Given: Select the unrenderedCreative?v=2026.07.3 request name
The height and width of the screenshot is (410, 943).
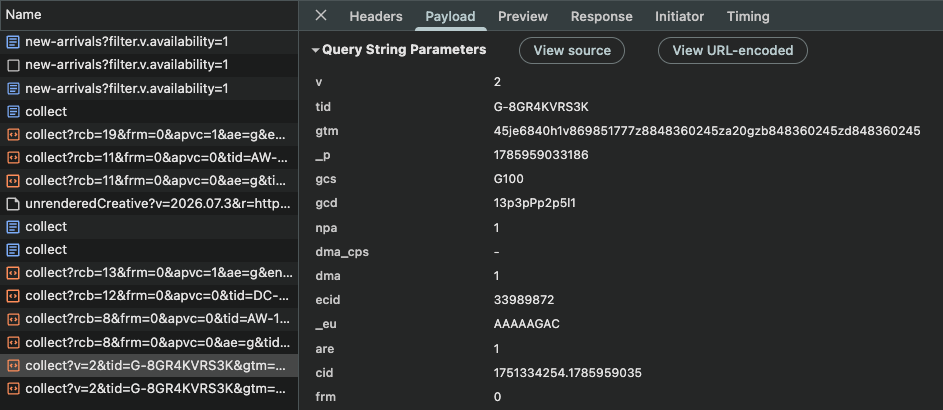Looking at the screenshot, I should [159, 204].
